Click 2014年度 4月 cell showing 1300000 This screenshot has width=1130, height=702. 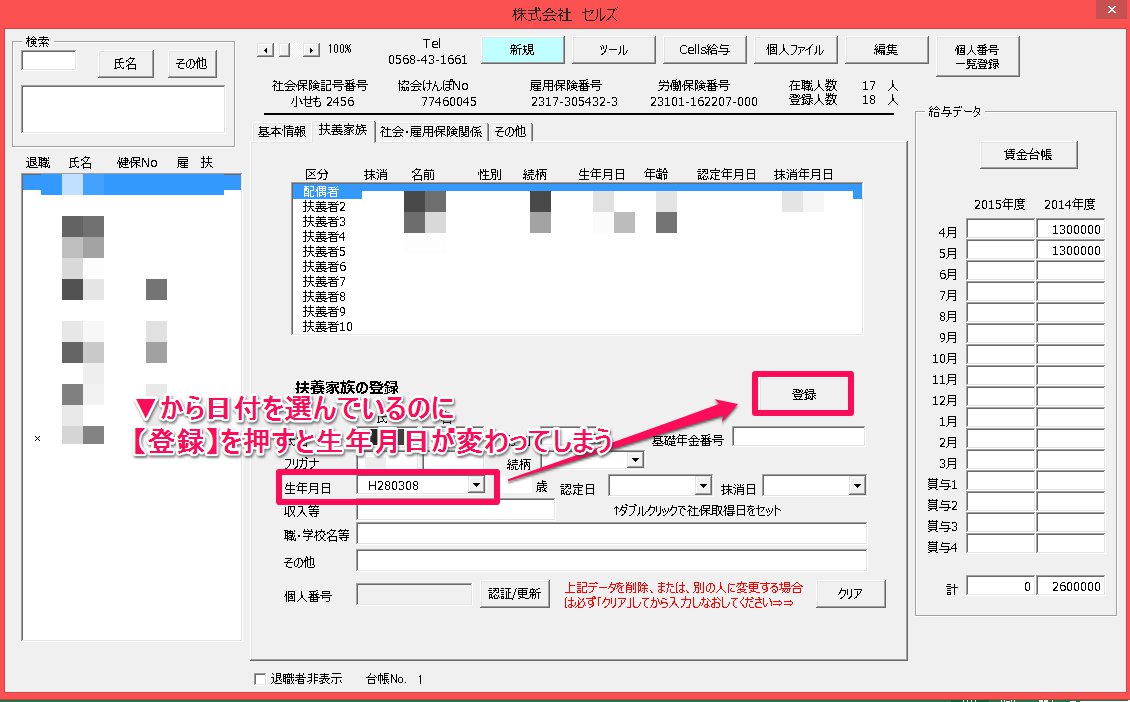[x=1070, y=229]
